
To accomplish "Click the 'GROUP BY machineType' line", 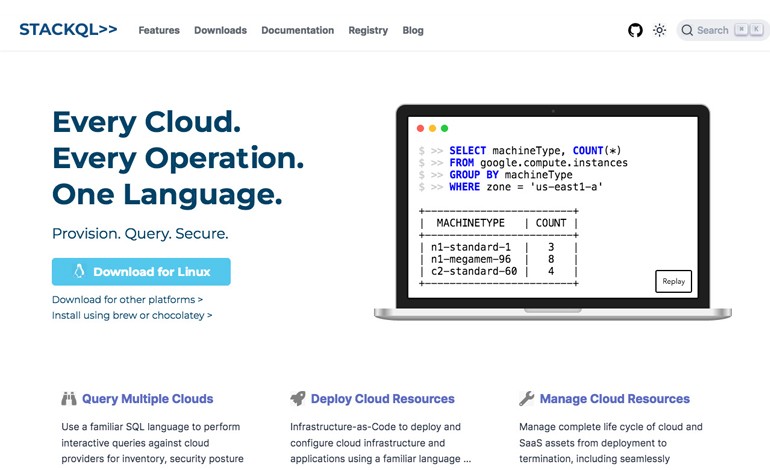I will [495, 175].
